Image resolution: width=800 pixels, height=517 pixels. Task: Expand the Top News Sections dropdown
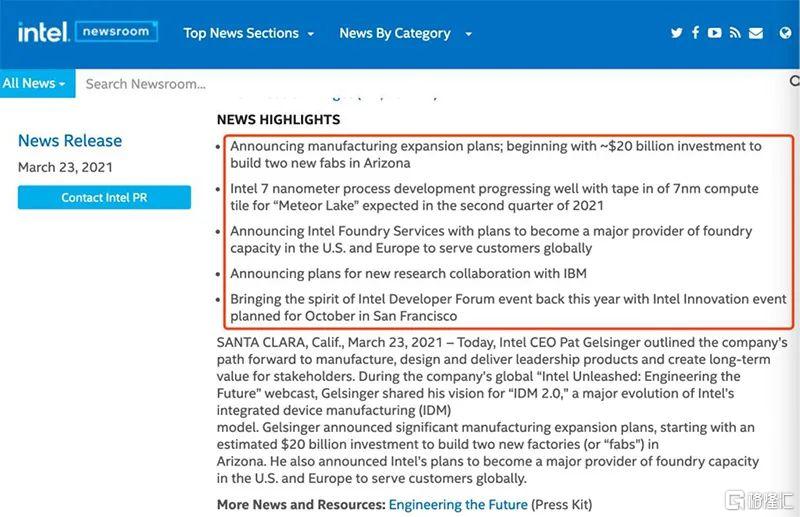248,33
